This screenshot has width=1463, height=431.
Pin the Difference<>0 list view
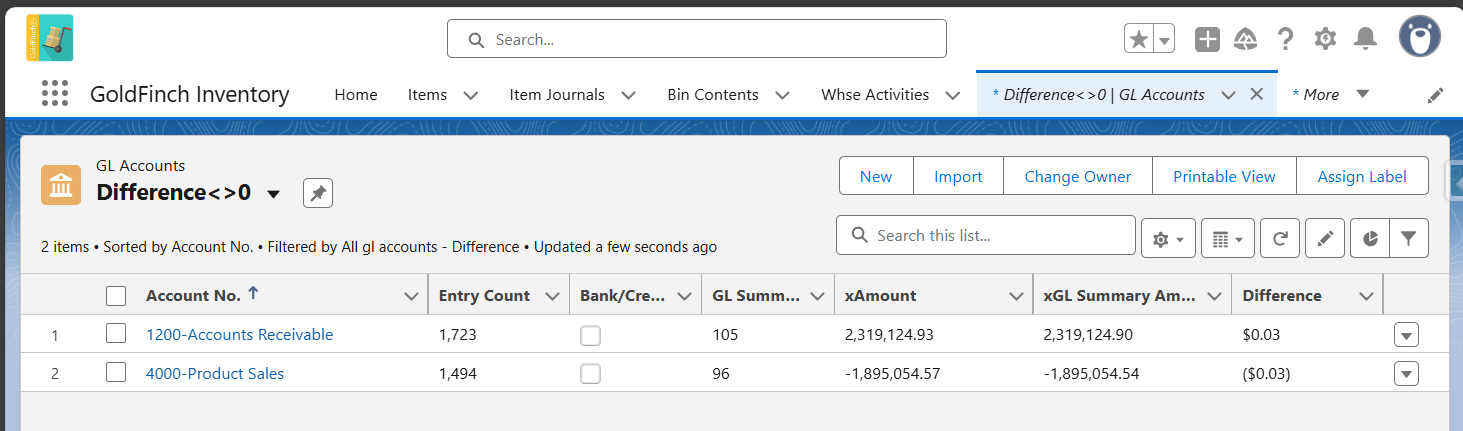(318, 193)
